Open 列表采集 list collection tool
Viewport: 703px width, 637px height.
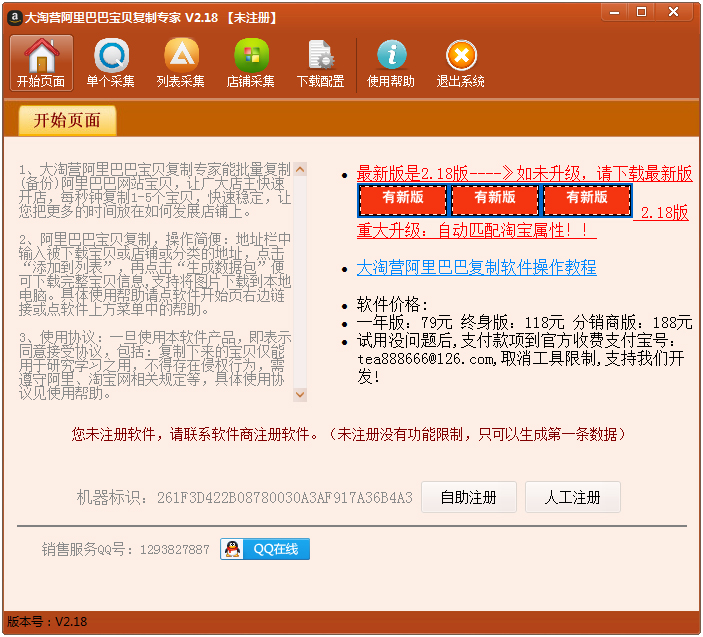[x=181, y=63]
